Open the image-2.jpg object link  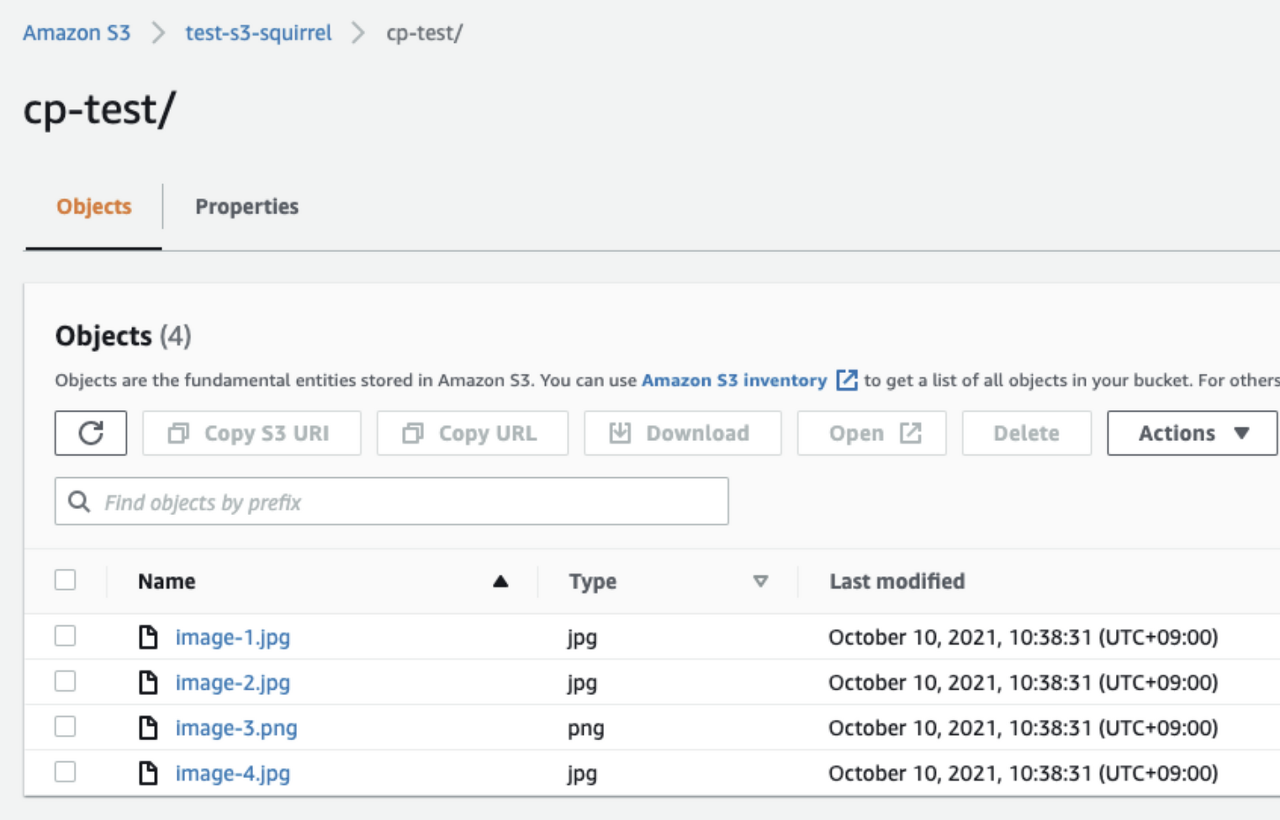pos(233,683)
